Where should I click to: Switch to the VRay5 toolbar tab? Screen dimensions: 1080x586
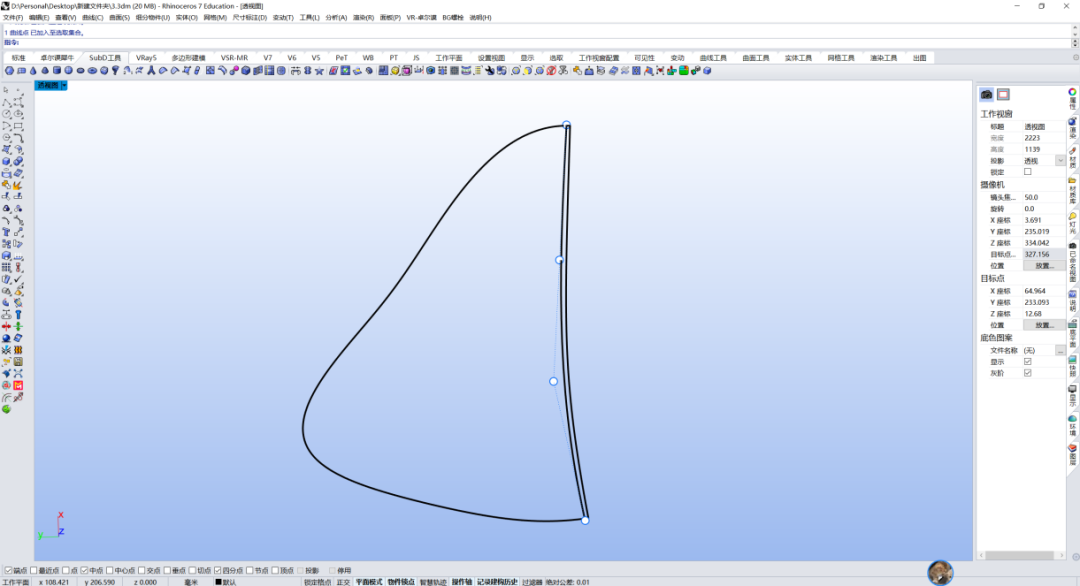(x=146, y=59)
